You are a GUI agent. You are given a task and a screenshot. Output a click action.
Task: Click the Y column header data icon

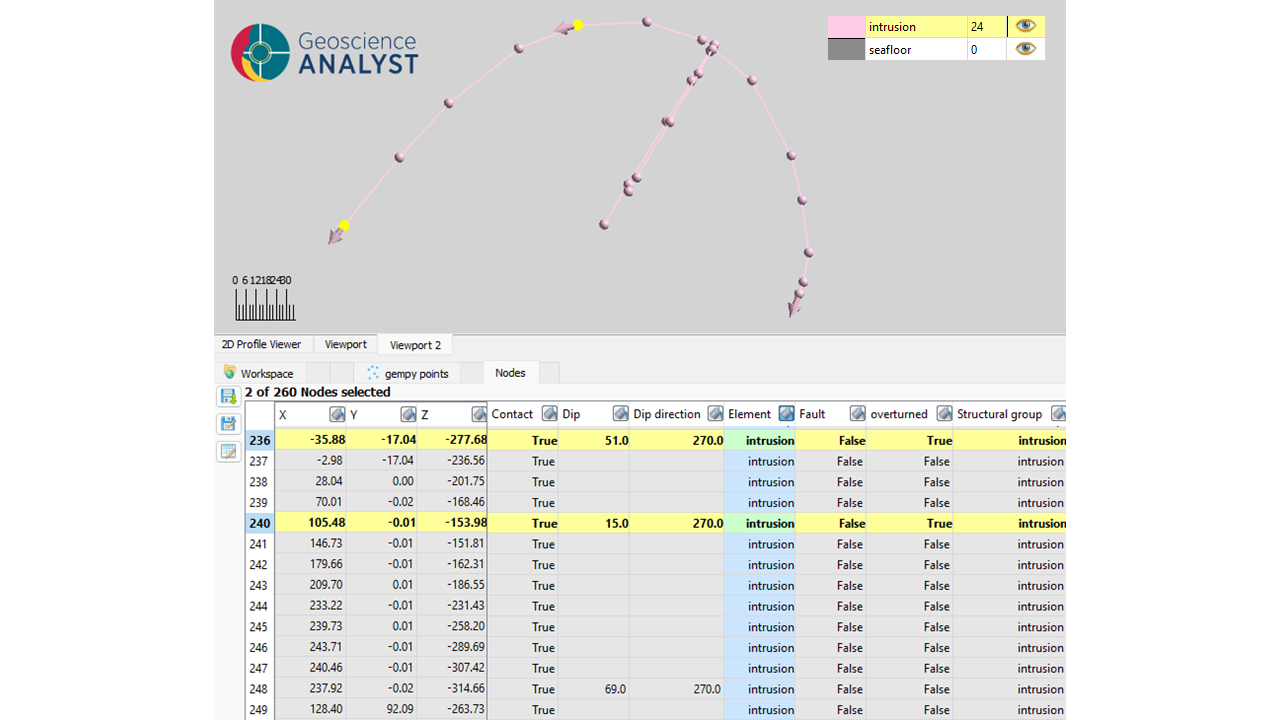tap(408, 414)
